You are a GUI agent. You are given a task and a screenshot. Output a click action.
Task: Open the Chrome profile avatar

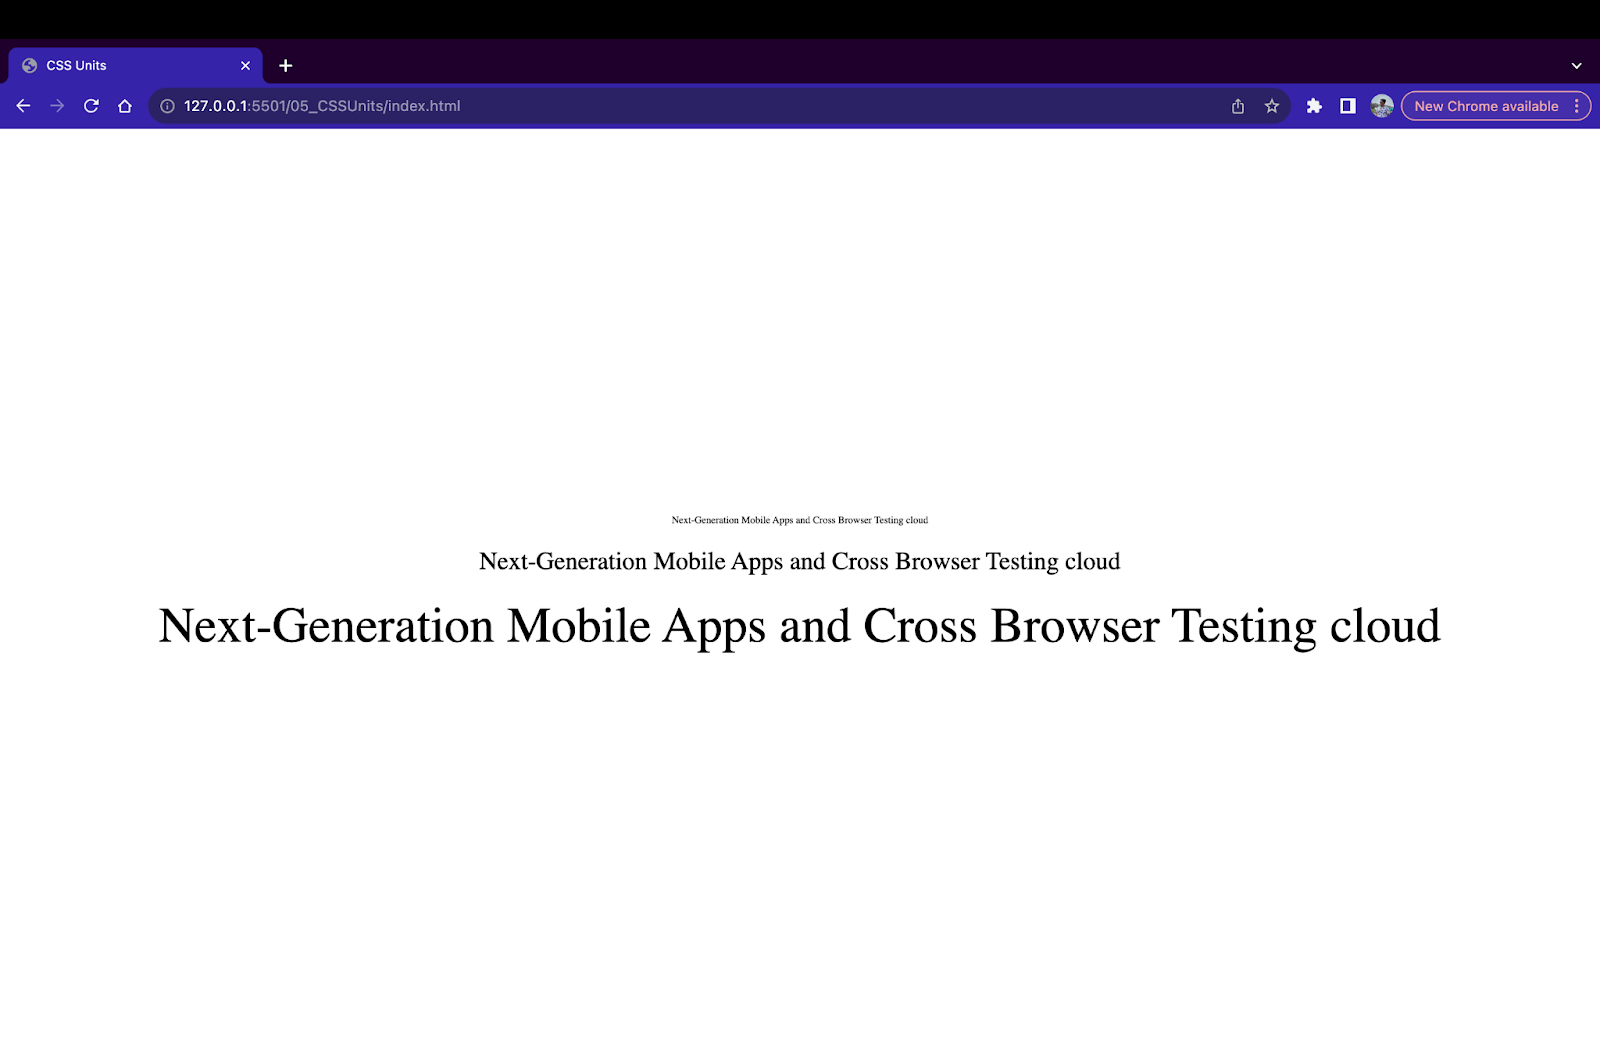pos(1382,106)
